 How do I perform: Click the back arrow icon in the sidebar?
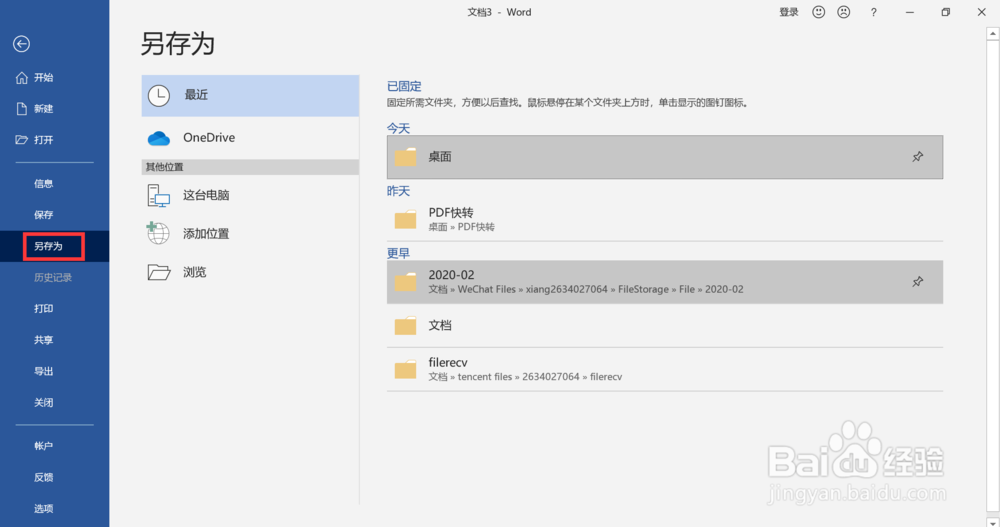21,43
